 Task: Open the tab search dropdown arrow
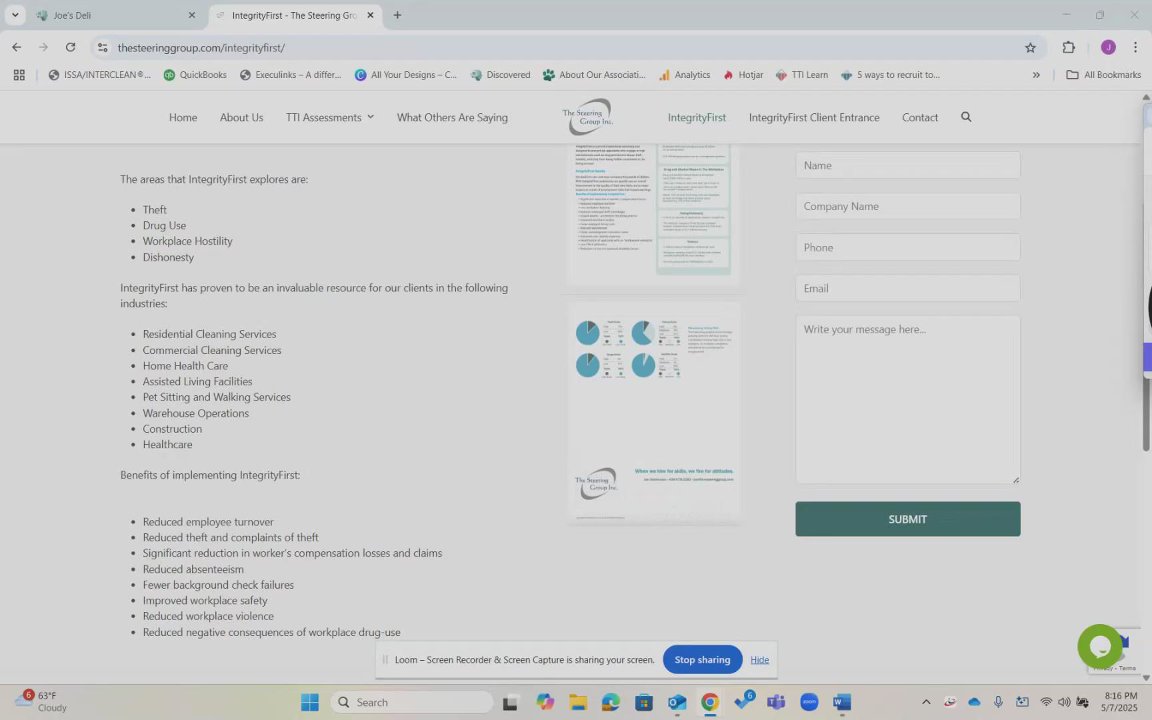click(x=15, y=15)
